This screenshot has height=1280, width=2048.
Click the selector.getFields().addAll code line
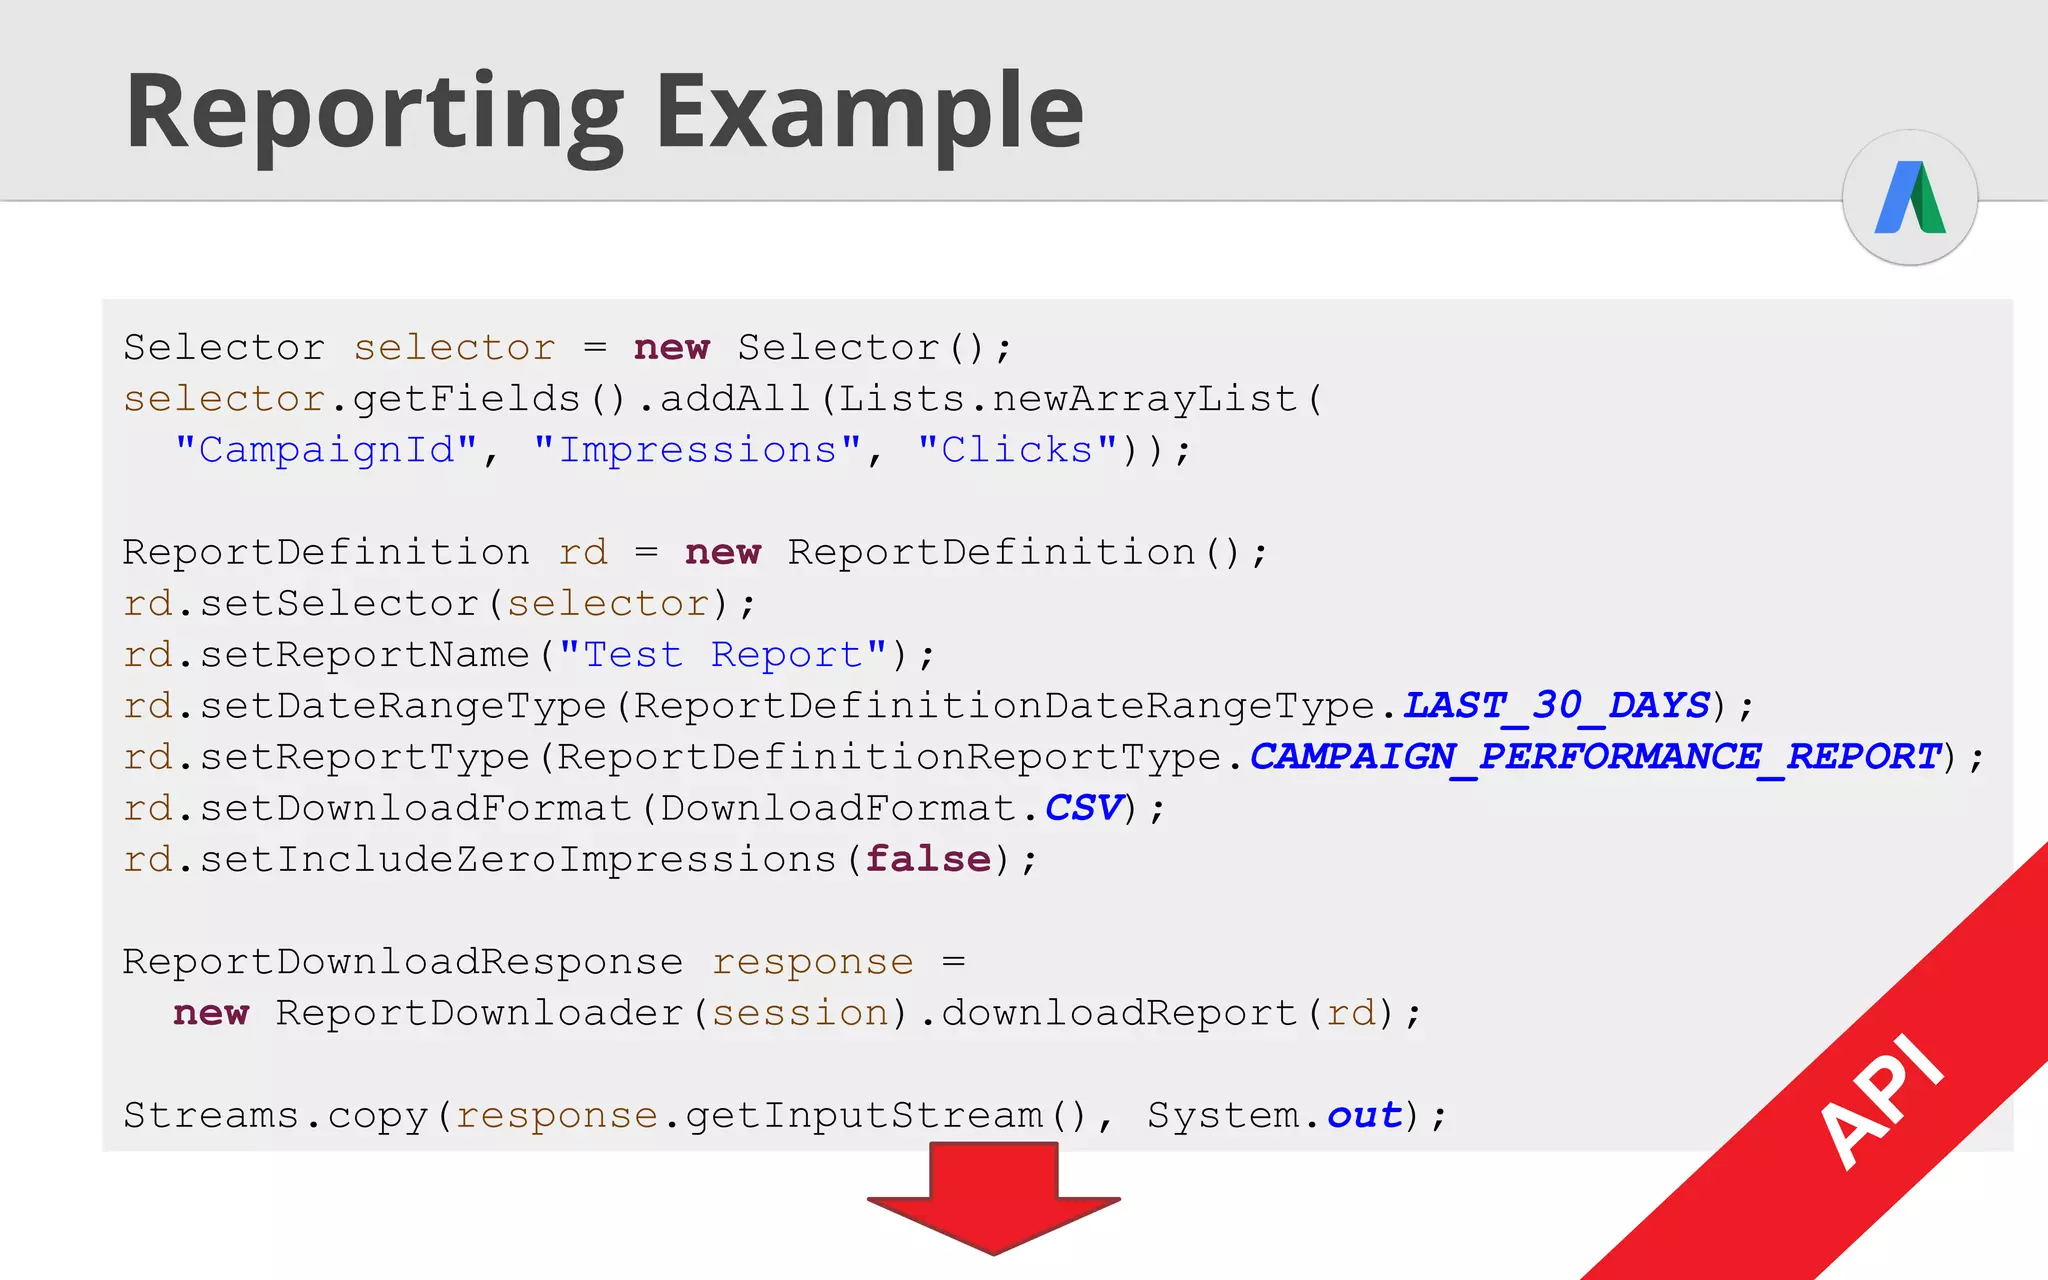click(x=723, y=399)
